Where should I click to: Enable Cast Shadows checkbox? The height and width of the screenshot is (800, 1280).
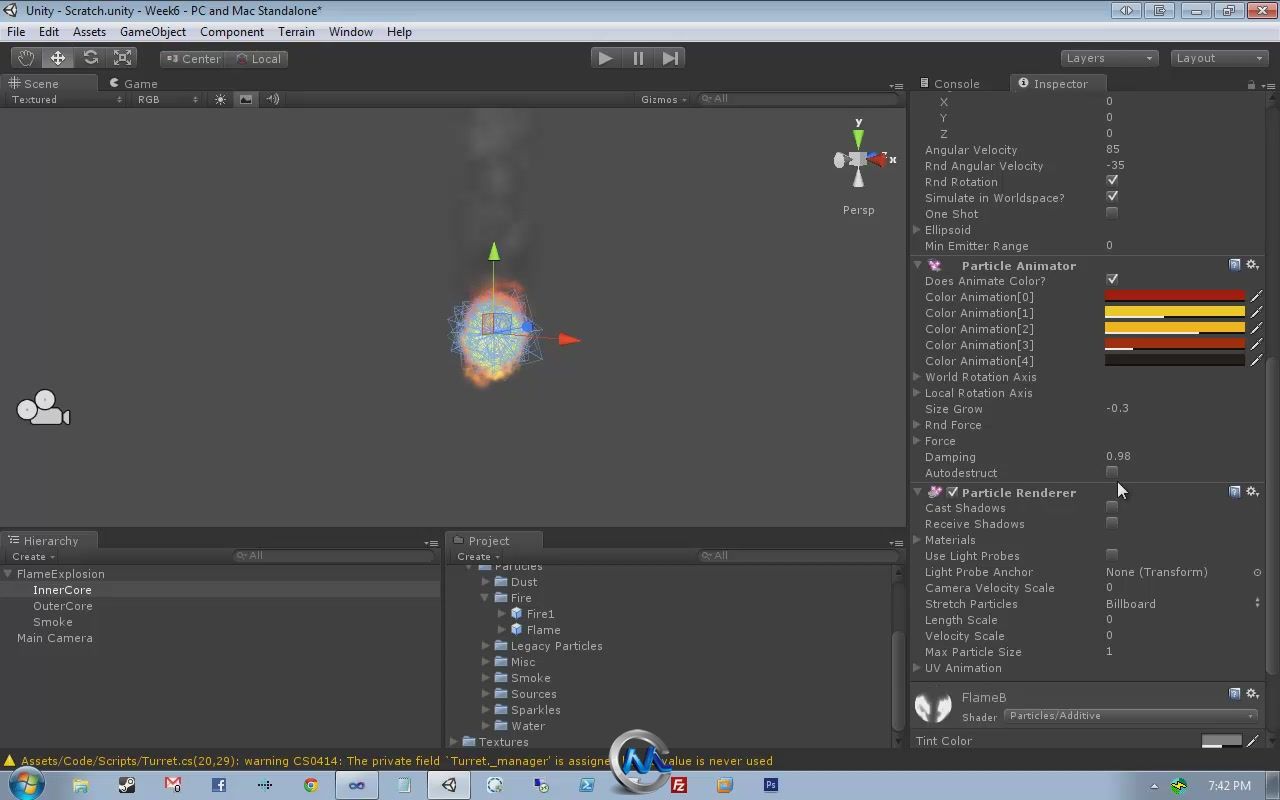pyautogui.click(x=1112, y=507)
